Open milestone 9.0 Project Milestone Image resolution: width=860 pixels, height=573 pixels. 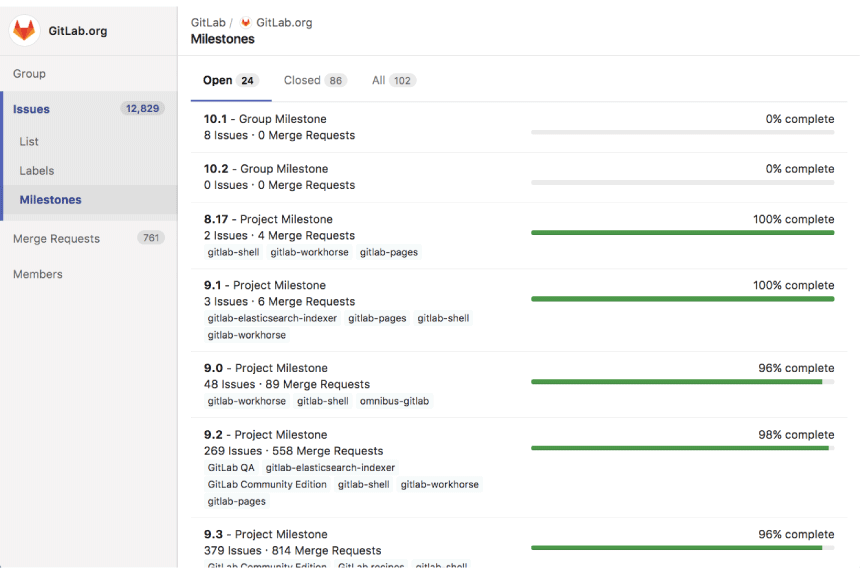point(266,368)
